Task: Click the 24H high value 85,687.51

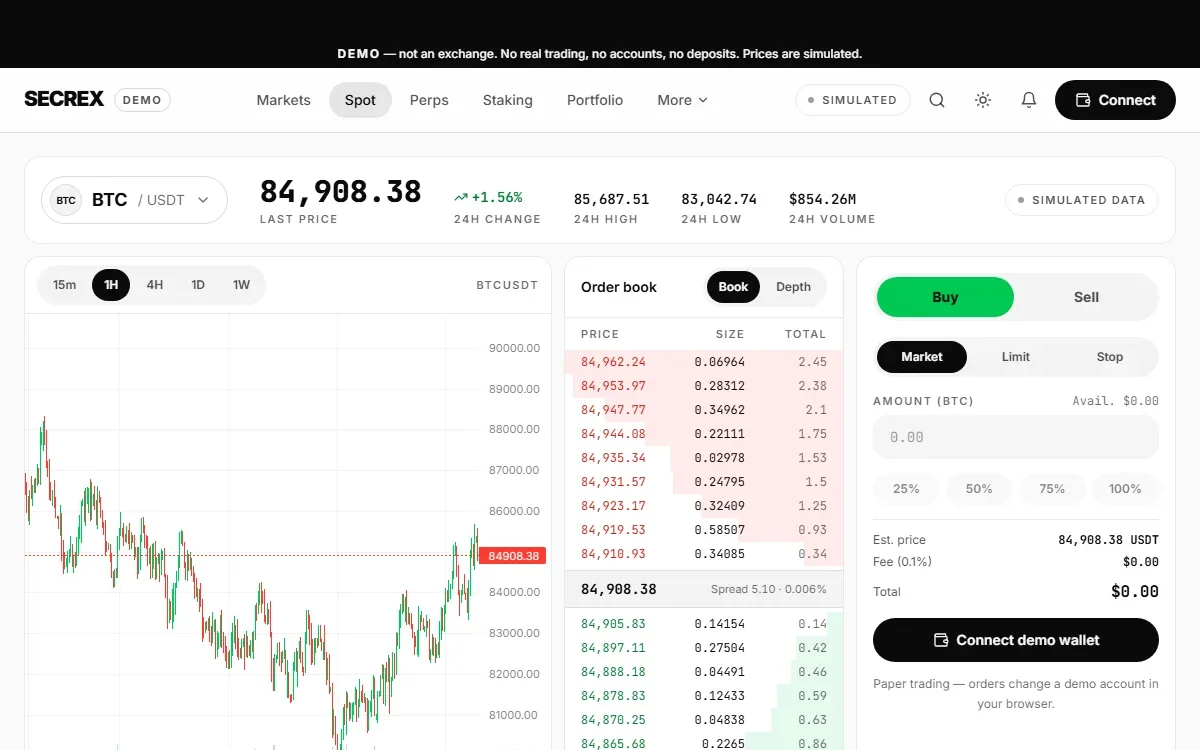Action: coord(611,199)
